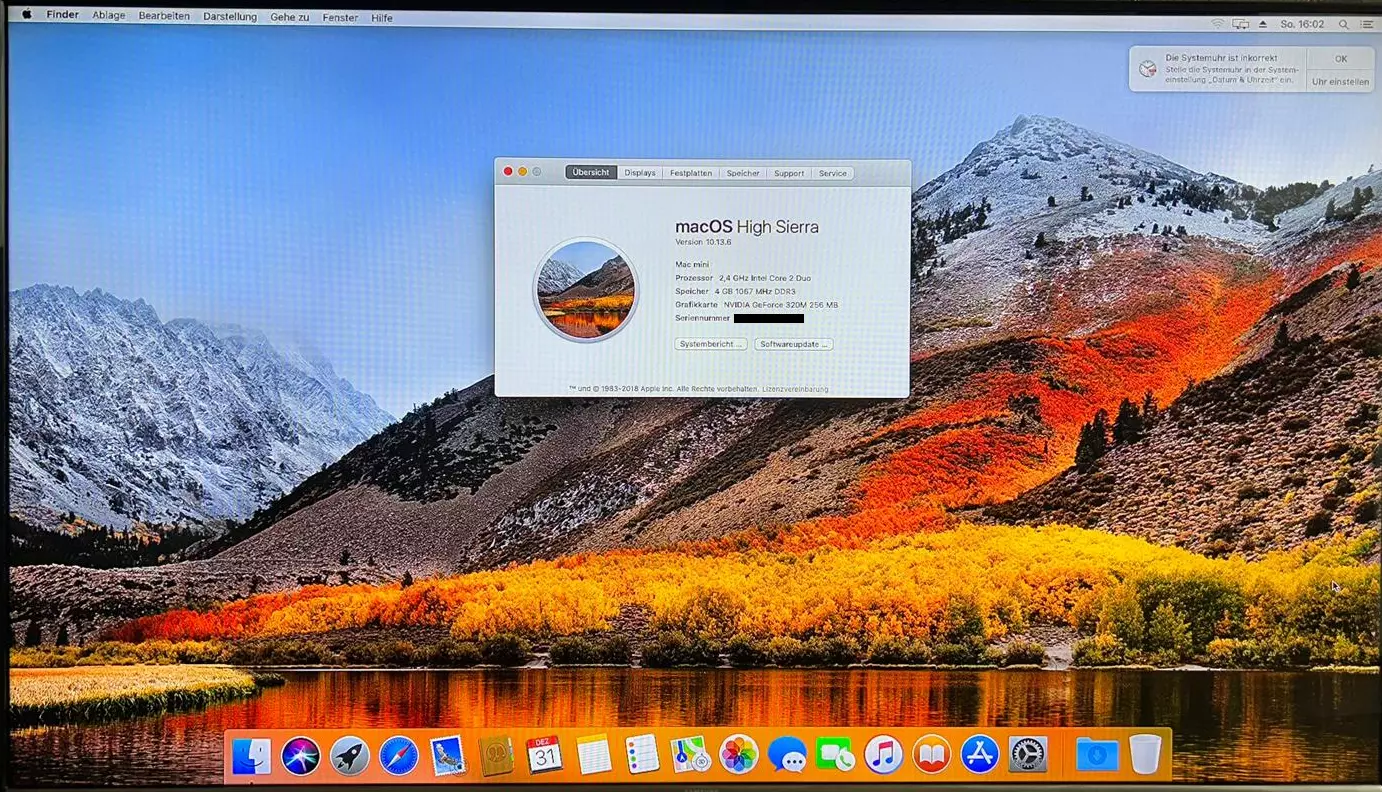This screenshot has height=792, width=1382.
Task: Click the notification's clock icon
Action: point(1148,69)
